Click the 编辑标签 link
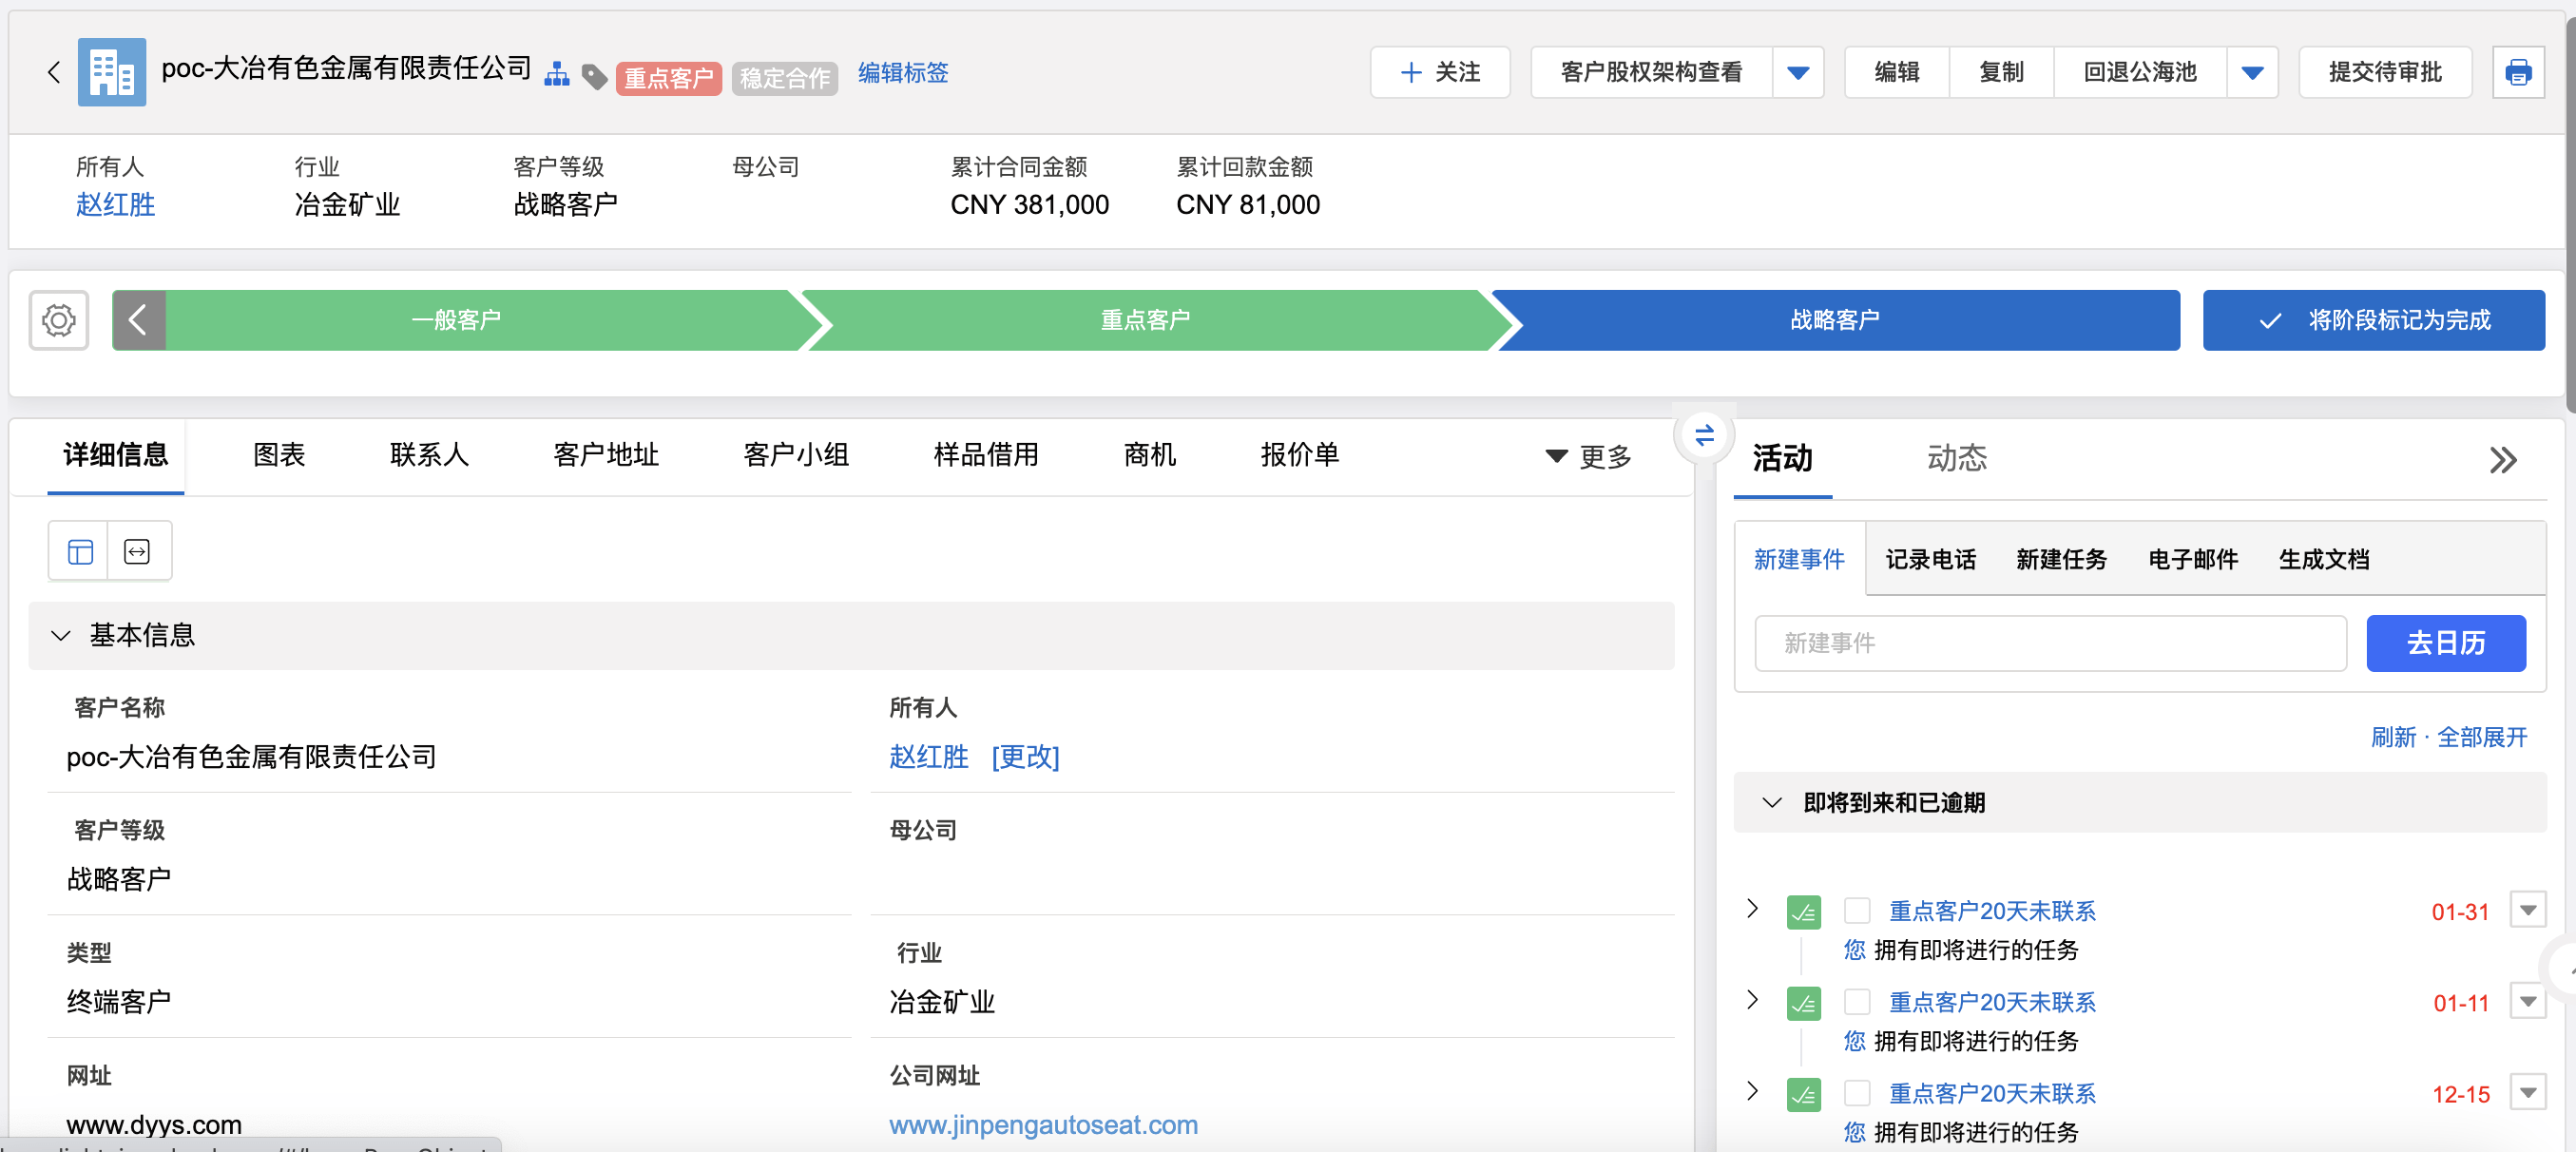Image resolution: width=2576 pixels, height=1152 pixels. 902,72
